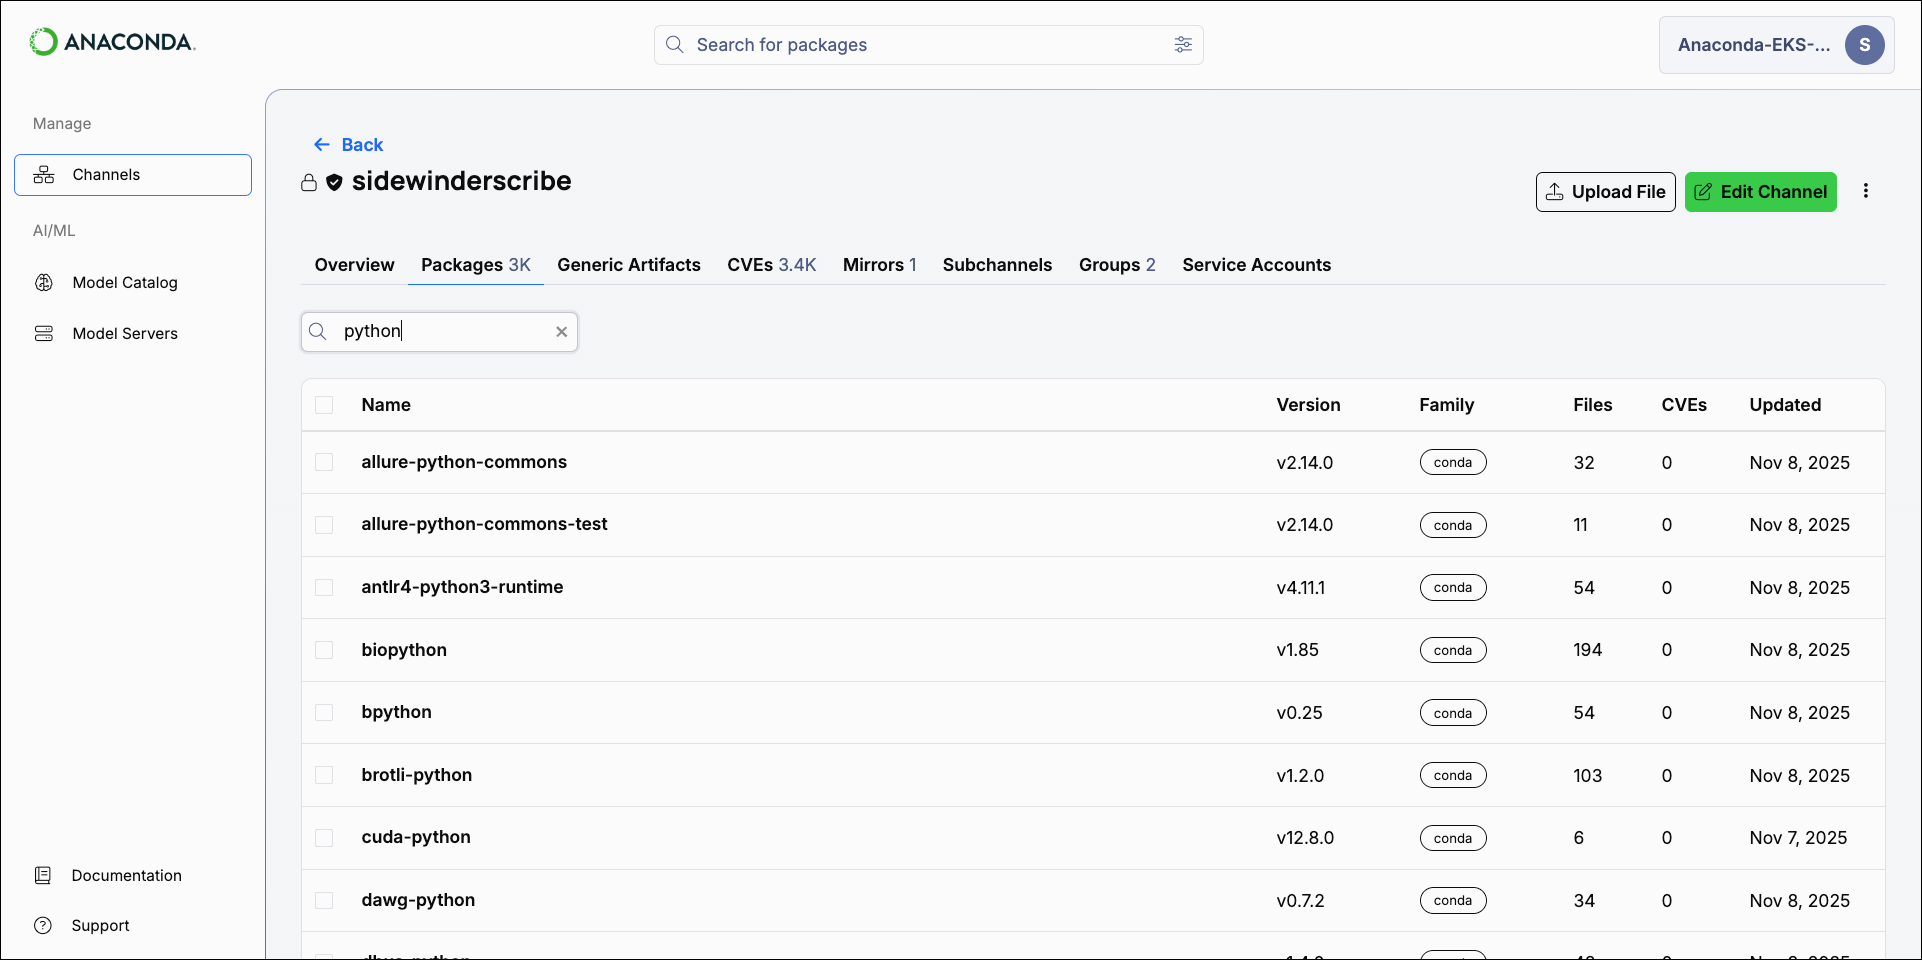The height and width of the screenshot is (960, 1922).
Task: Open the three-dot channel options menu
Action: tap(1866, 191)
